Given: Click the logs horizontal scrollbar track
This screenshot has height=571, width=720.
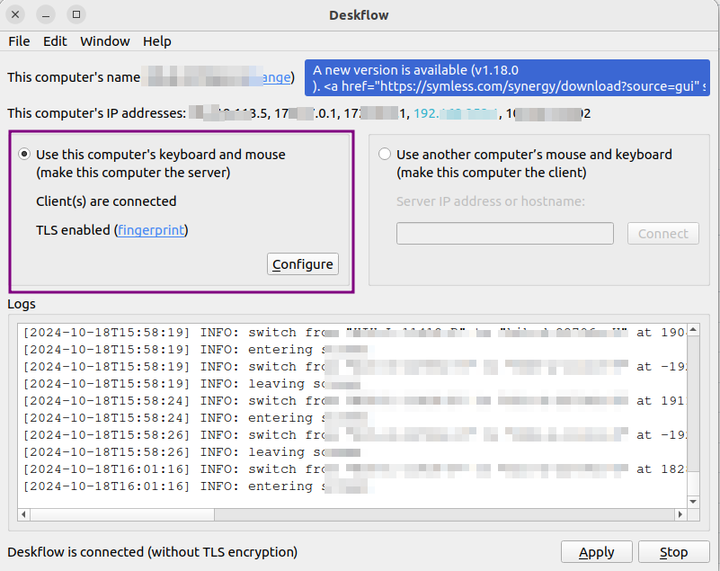Looking at the screenshot, I should tap(350, 516).
